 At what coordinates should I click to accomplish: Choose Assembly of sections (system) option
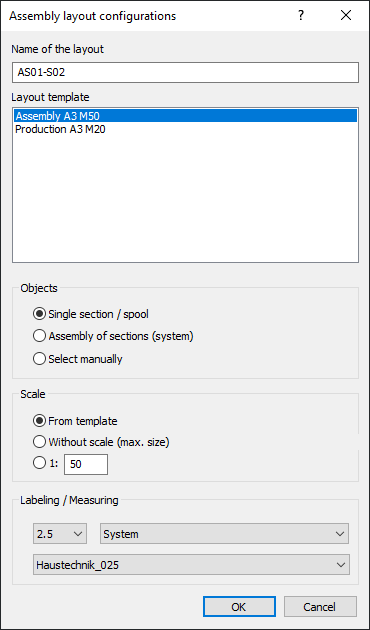(113, 336)
